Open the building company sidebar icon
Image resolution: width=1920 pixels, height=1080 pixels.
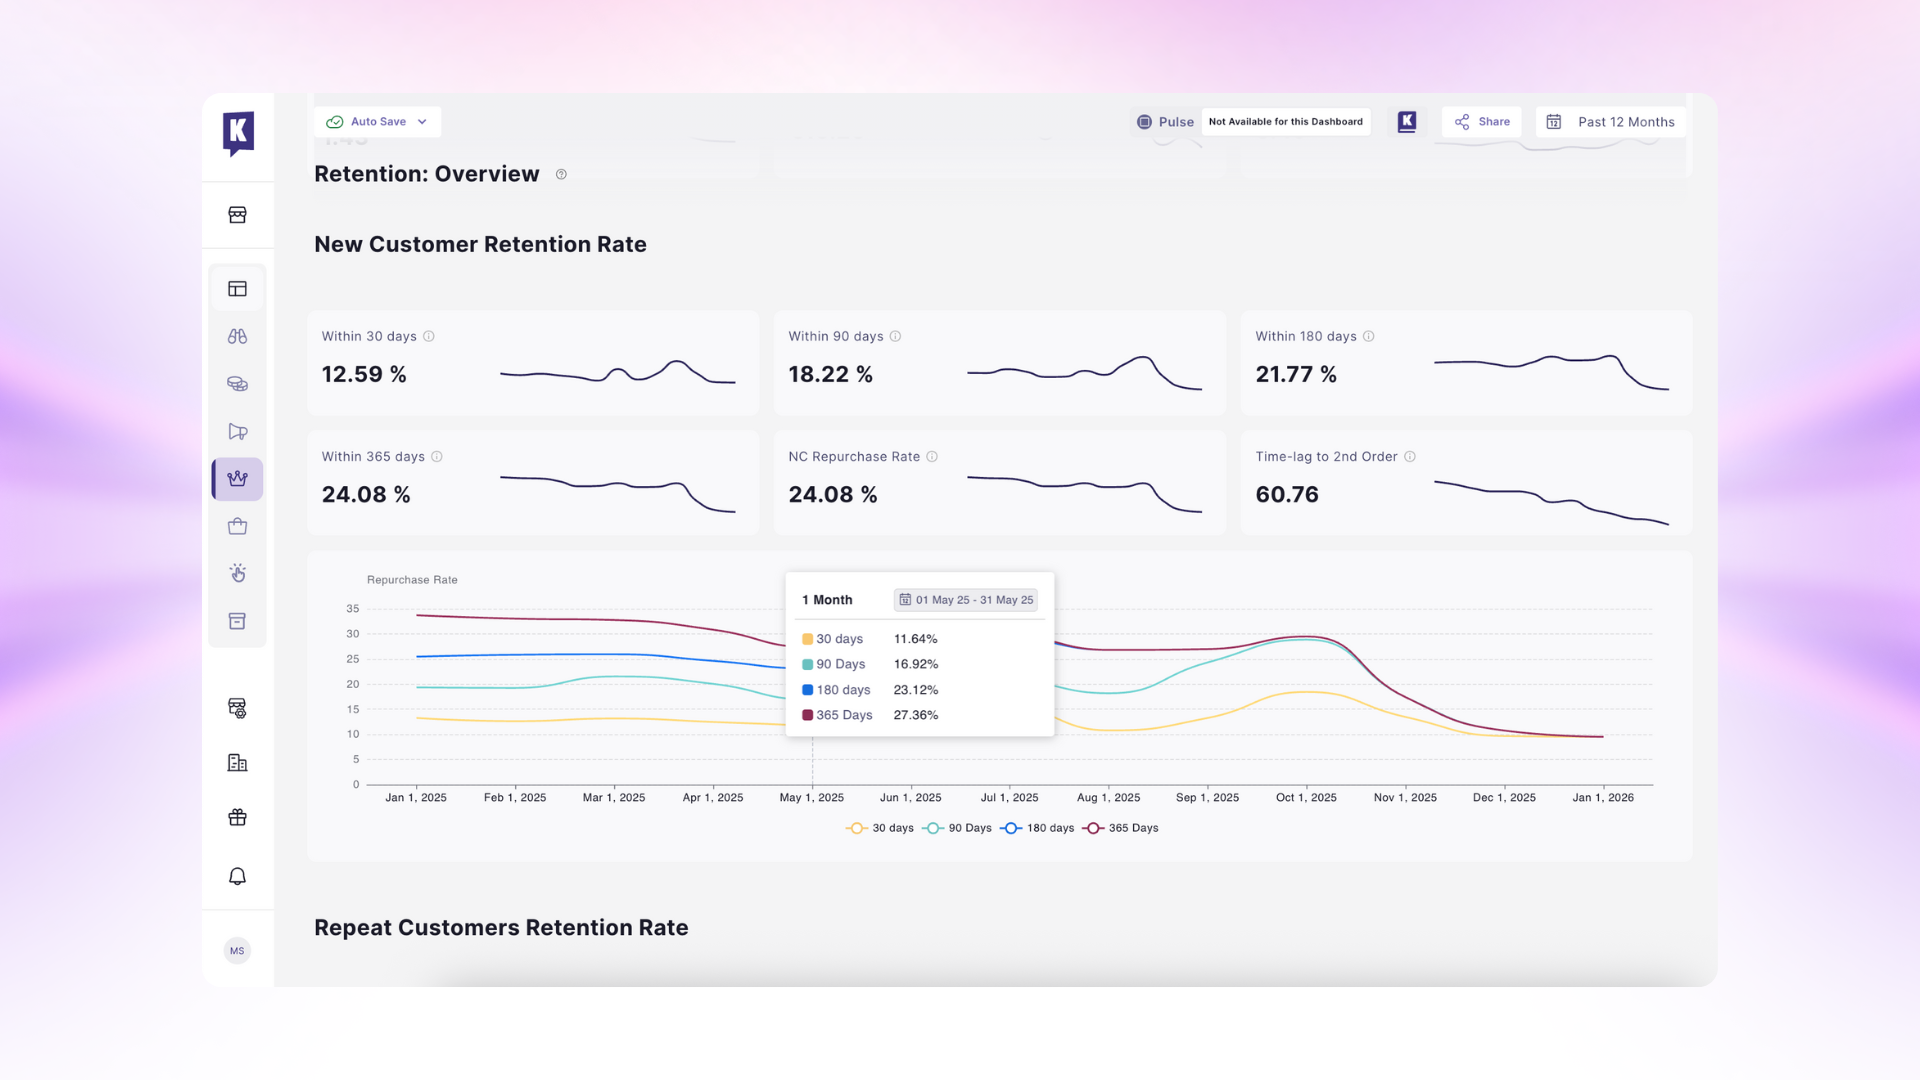(237, 763)
